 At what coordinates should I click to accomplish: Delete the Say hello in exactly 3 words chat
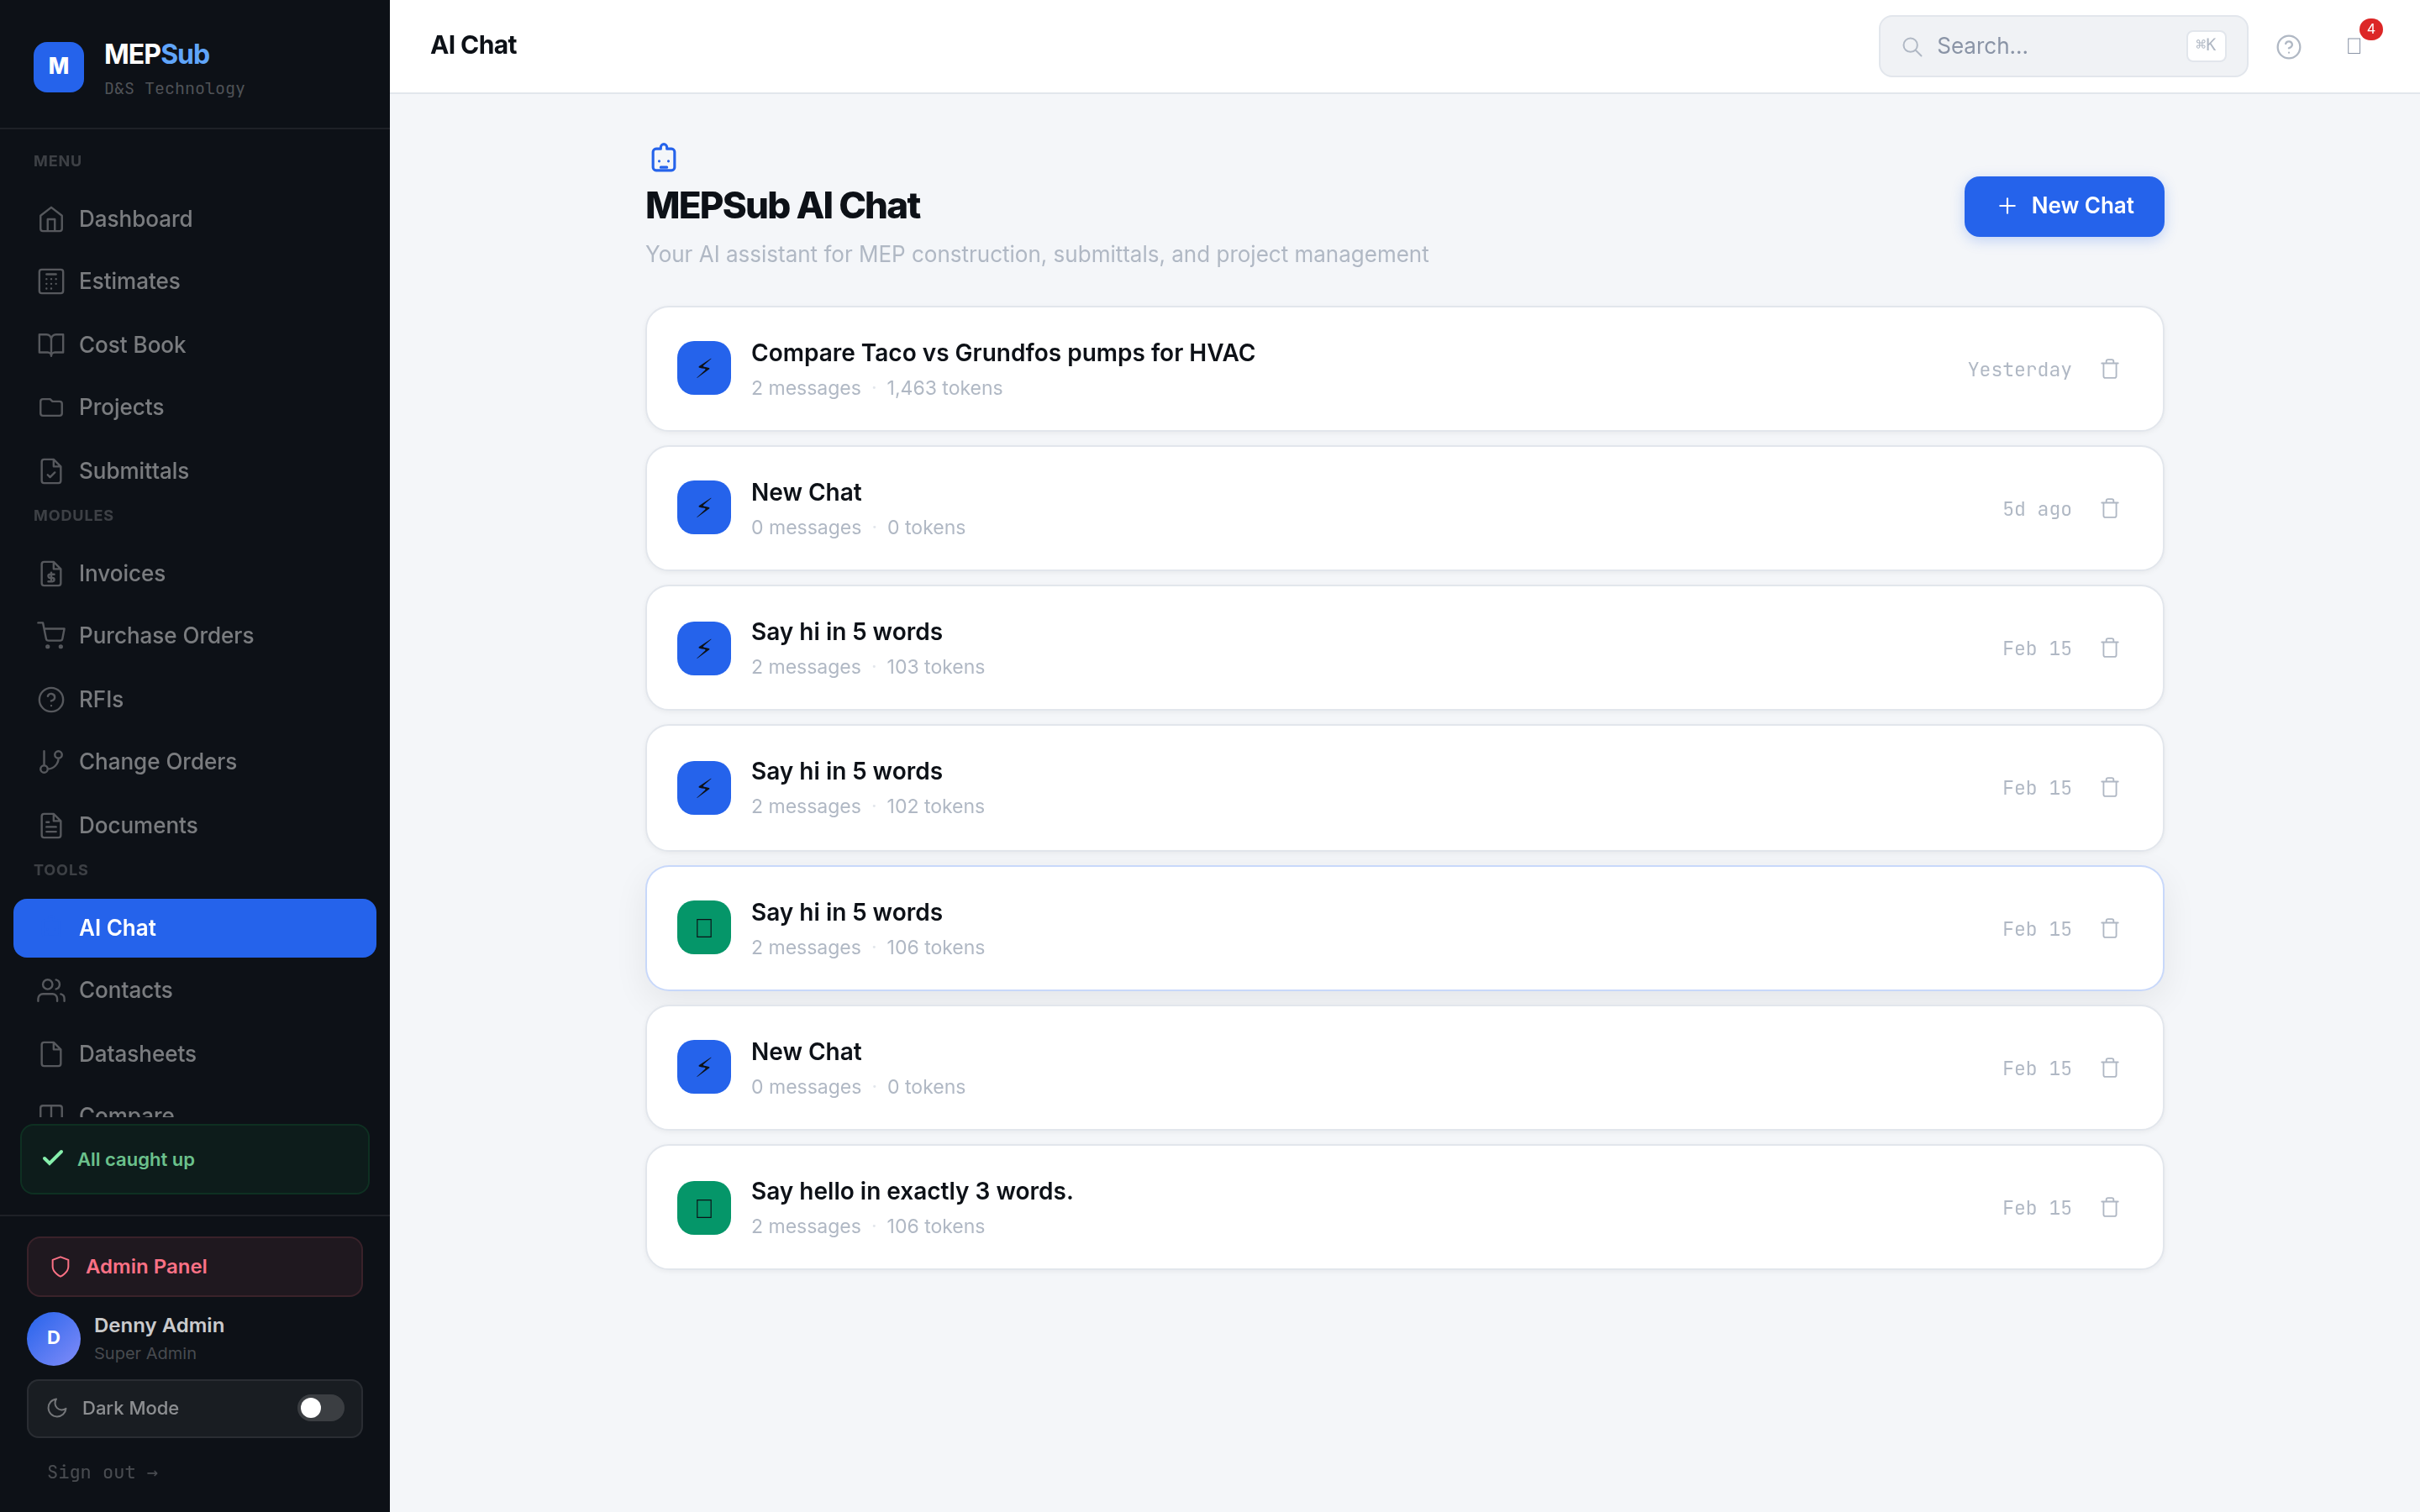[x=2109, y=1208]
